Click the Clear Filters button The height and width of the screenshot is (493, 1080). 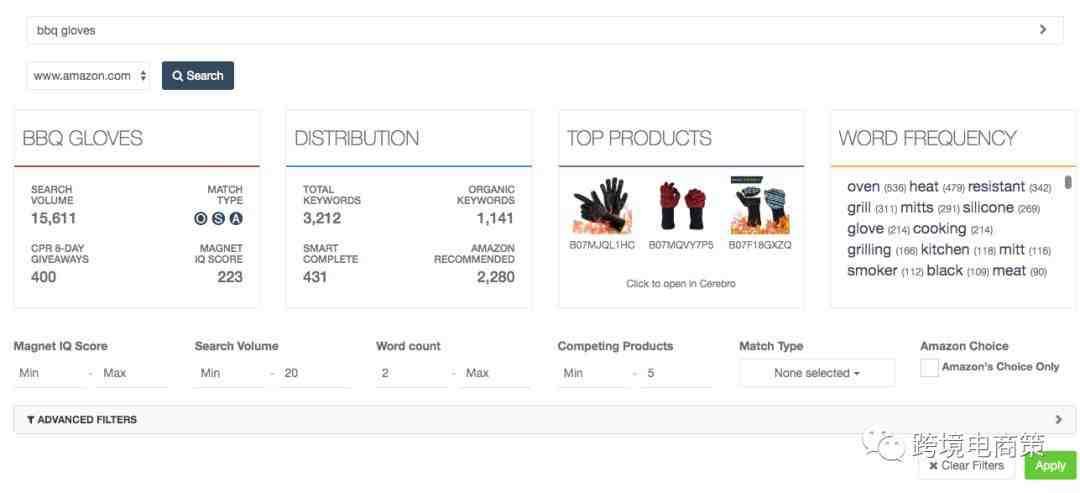click(966, 465)
